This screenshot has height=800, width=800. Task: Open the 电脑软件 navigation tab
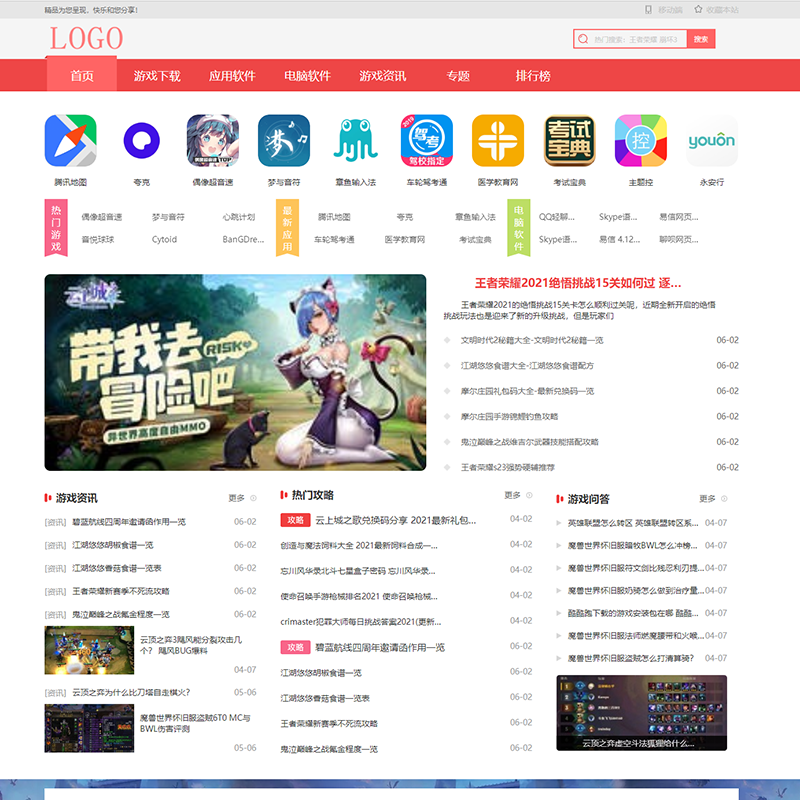click(307, 76)
